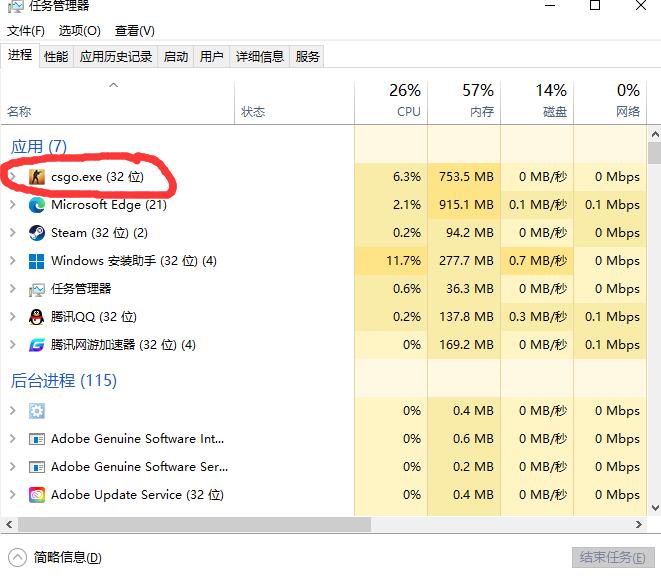Sort by the 0% 网络 column
The height and width of the screenshot is (579, 661).
[x=610, y=102]
